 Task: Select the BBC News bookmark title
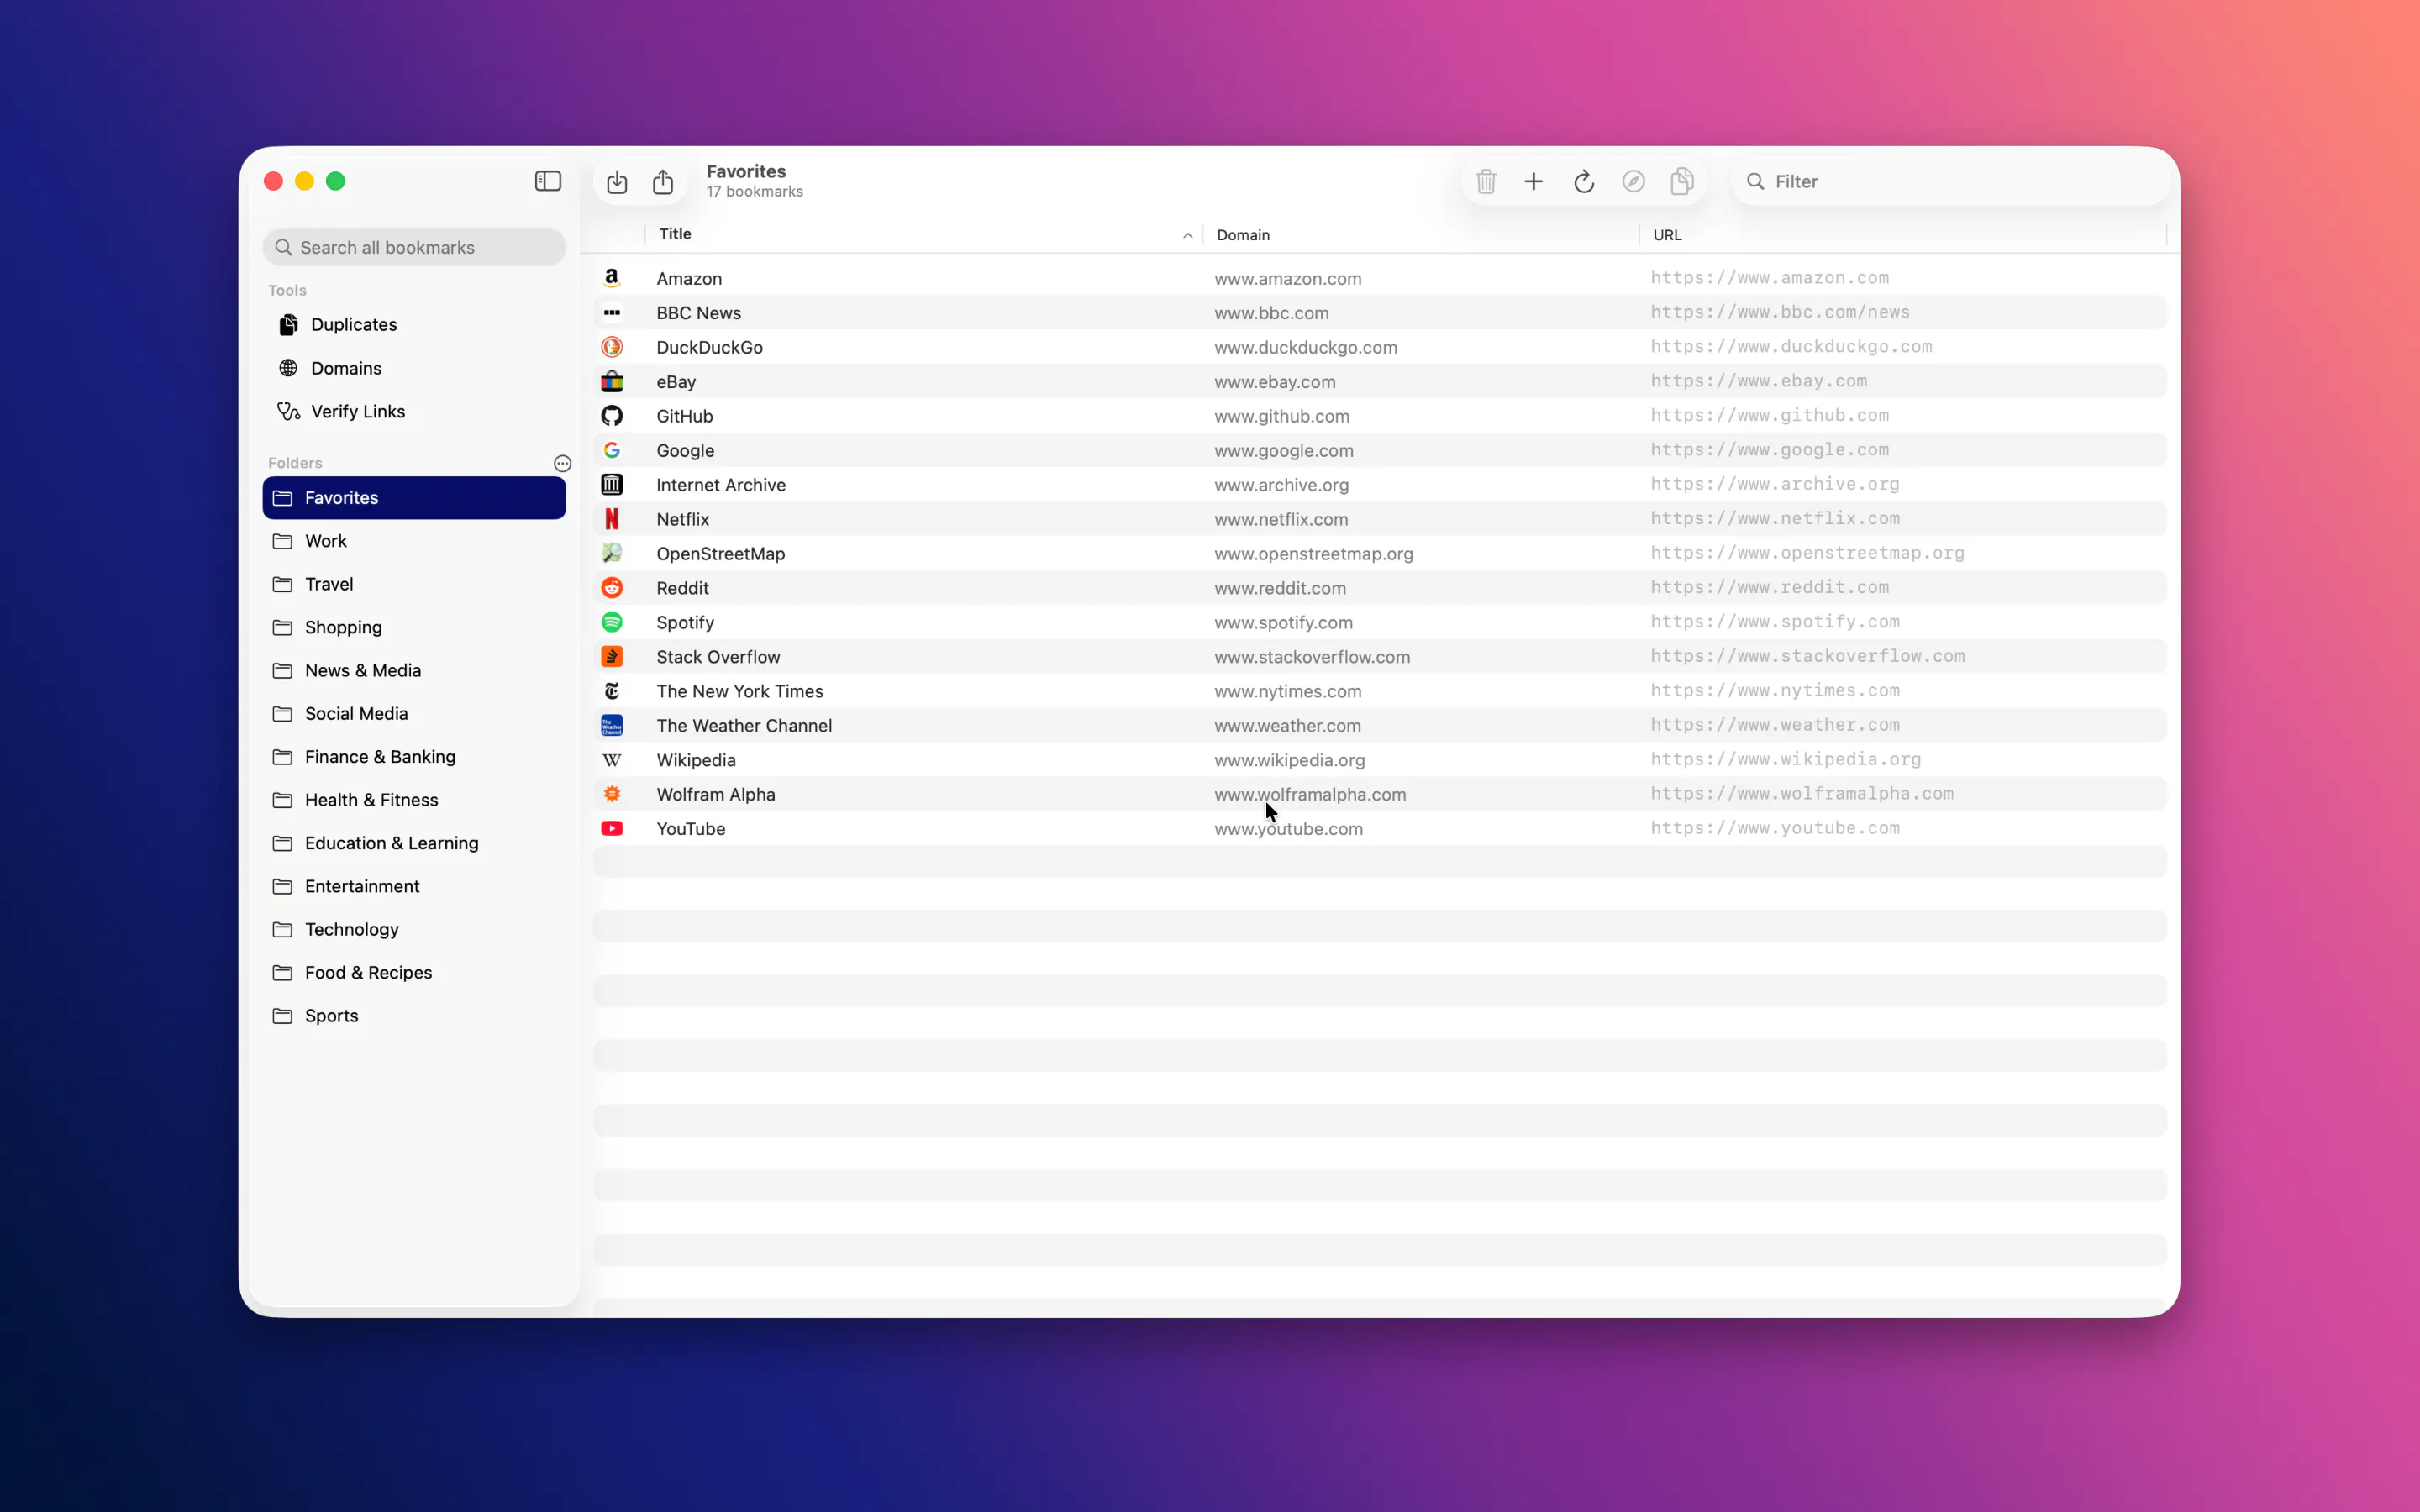pyautogui.click(x=699, y=313)
